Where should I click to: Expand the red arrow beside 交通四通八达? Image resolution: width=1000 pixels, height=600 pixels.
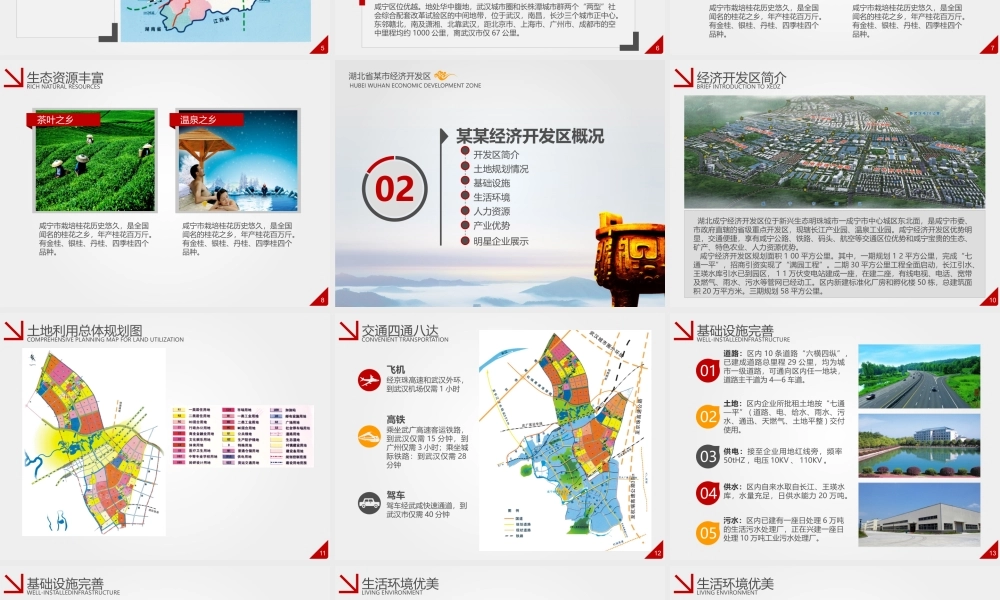[x=348, y=332]
